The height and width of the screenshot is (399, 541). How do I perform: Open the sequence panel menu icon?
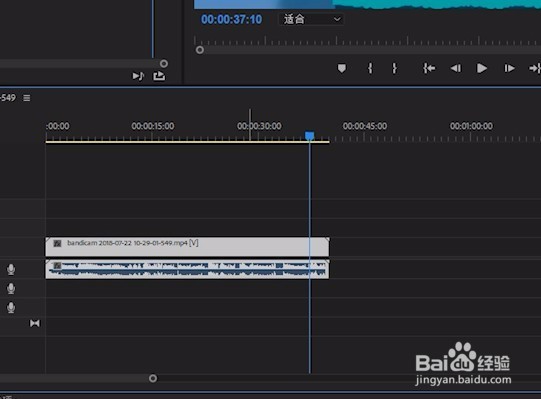tap(27, 98)
